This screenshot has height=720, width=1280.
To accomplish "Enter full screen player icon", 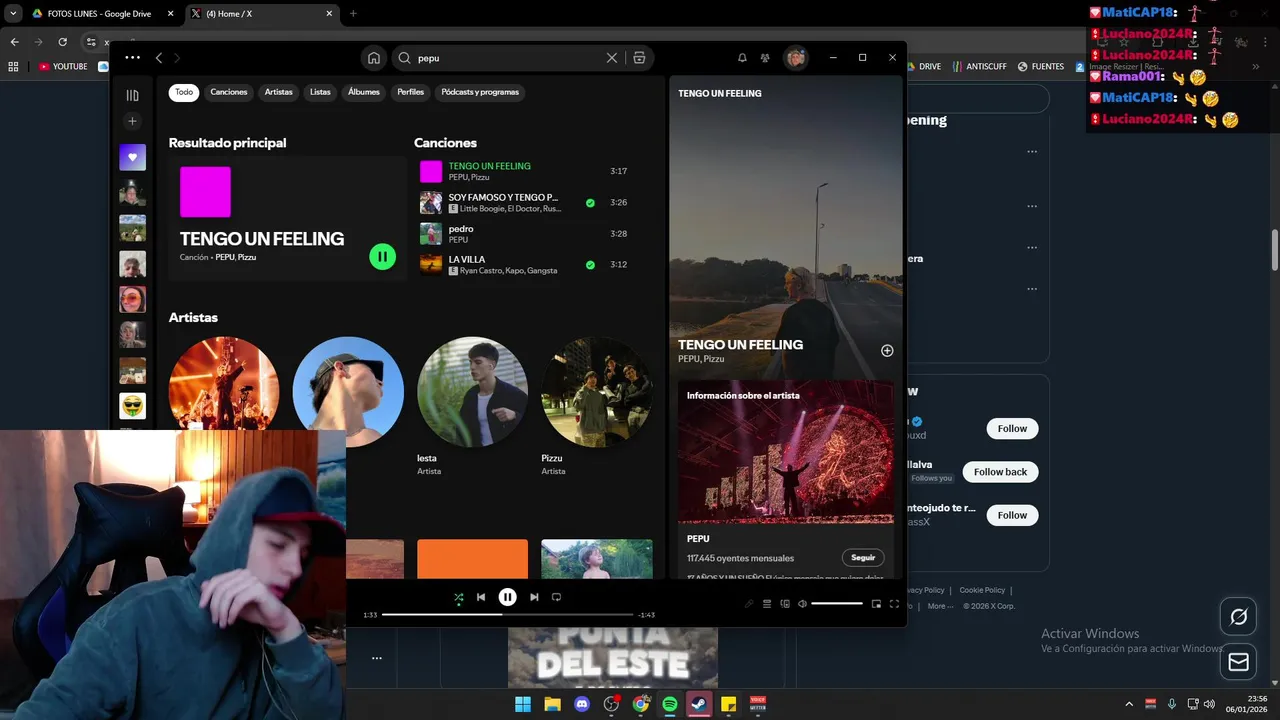I will [x=894, y=604].
